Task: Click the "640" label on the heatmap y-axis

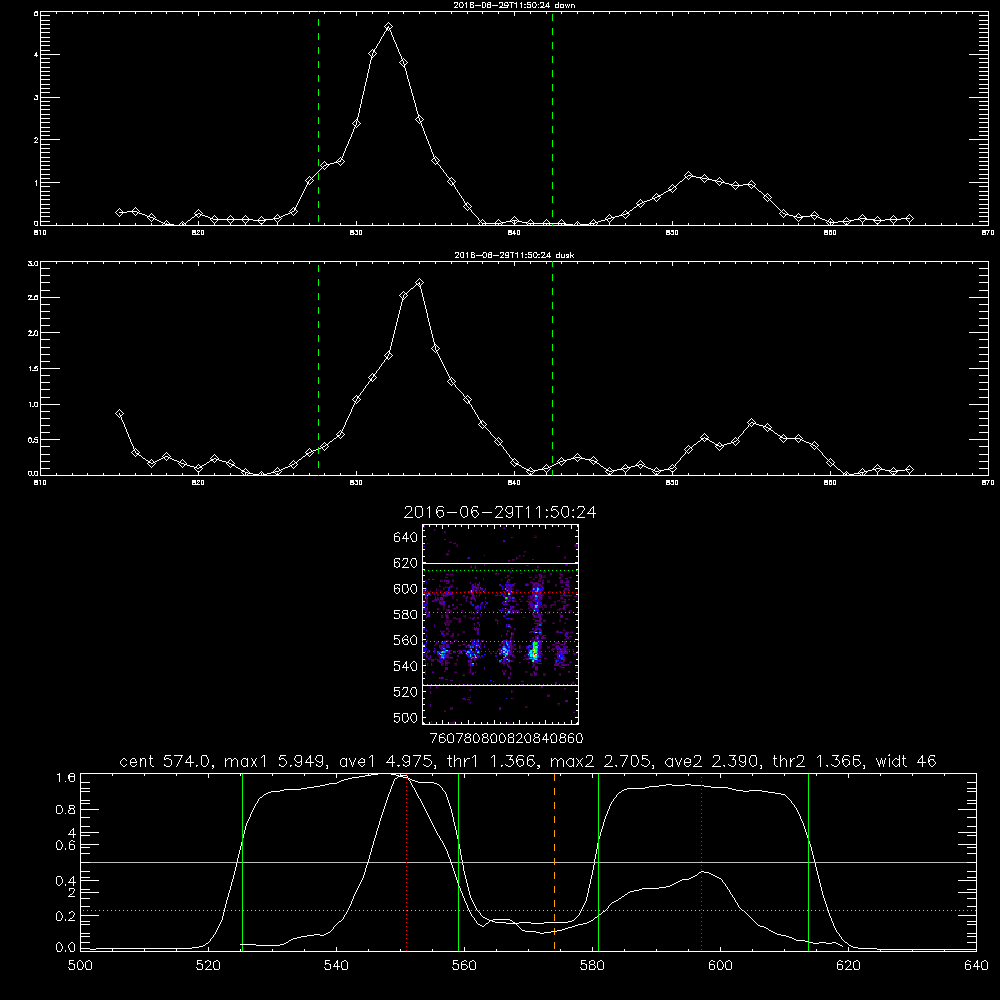Action: click(x=406, y=538)
